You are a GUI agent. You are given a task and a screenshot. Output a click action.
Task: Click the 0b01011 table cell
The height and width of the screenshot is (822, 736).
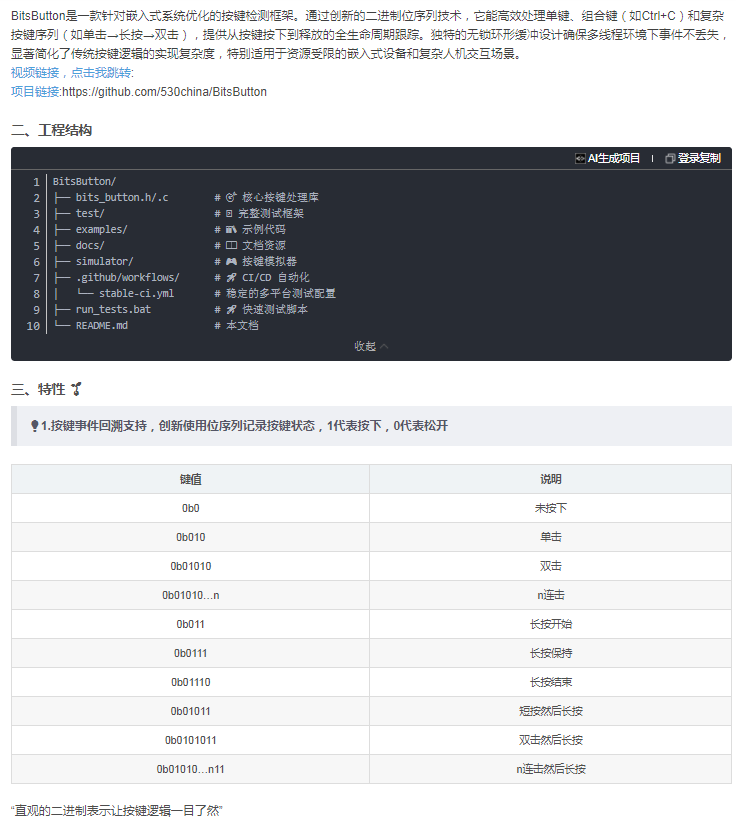[x=190, y=711]
